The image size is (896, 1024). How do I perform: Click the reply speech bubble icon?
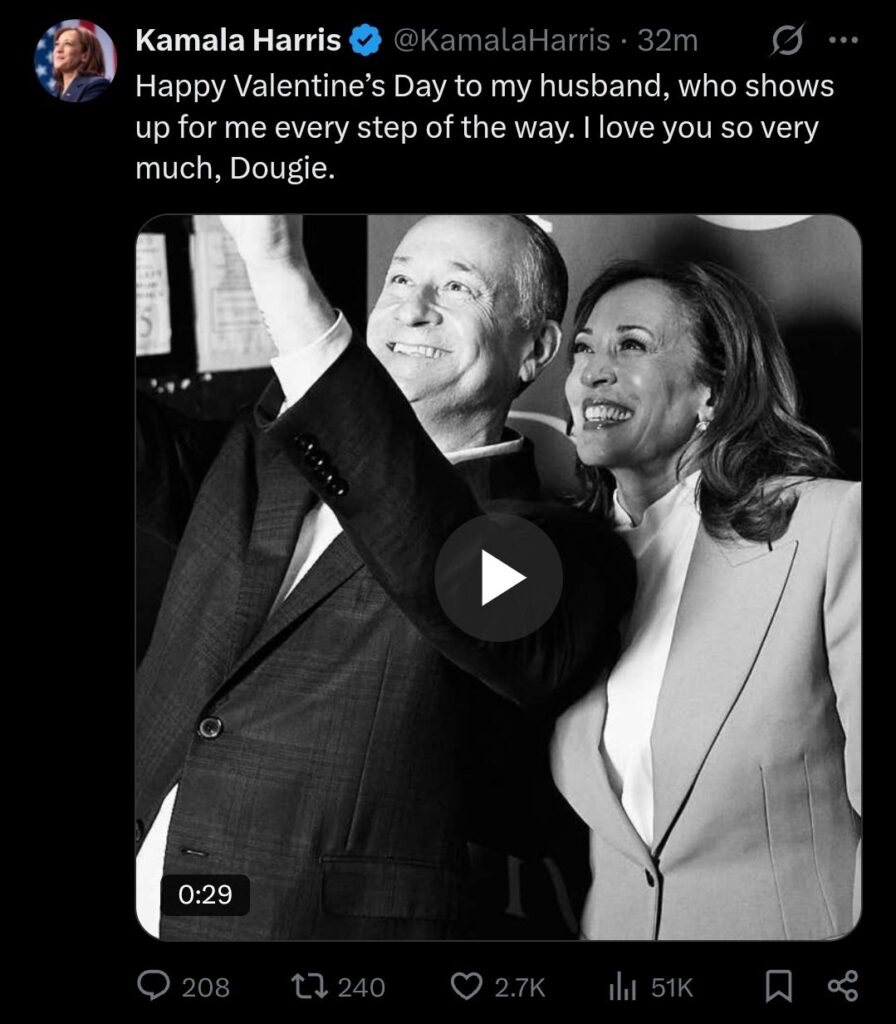(x=153, y=987)
